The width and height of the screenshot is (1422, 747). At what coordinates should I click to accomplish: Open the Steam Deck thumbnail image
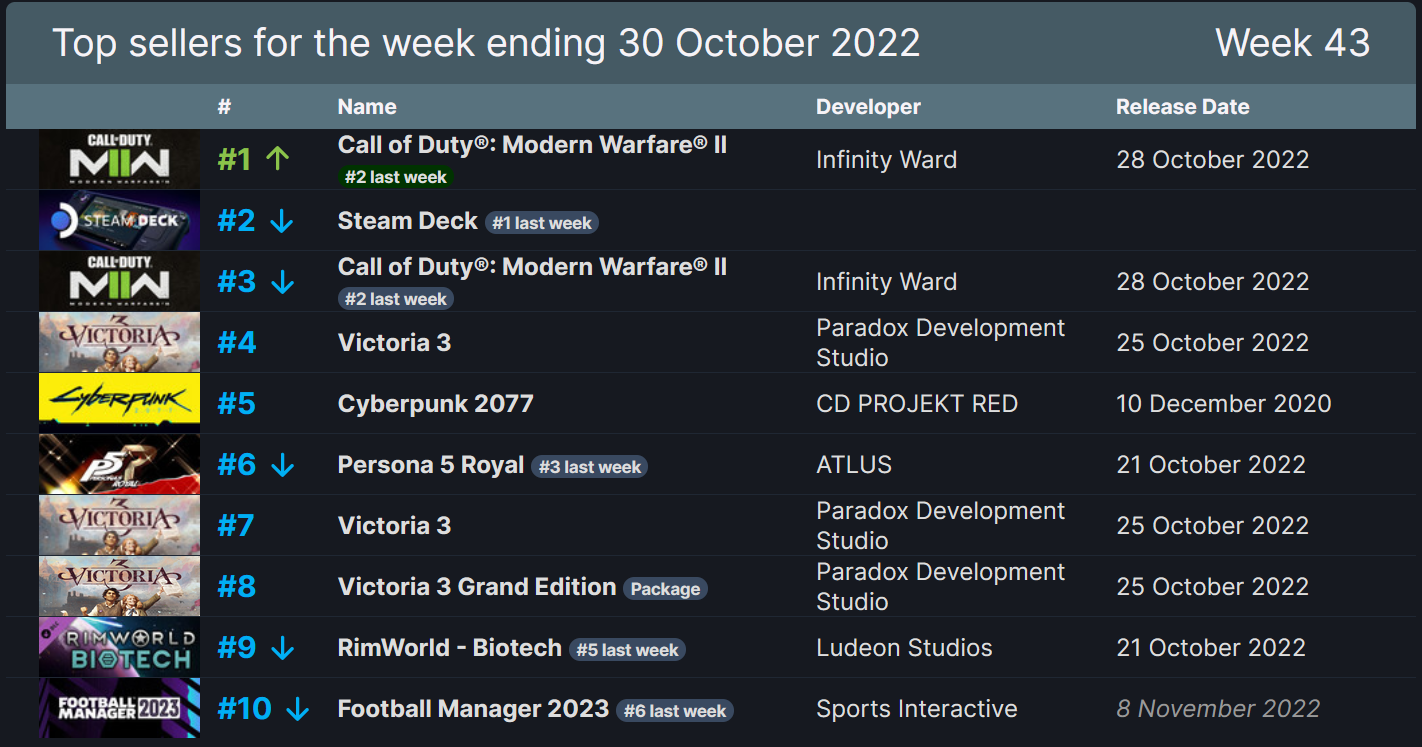(119, 220)
